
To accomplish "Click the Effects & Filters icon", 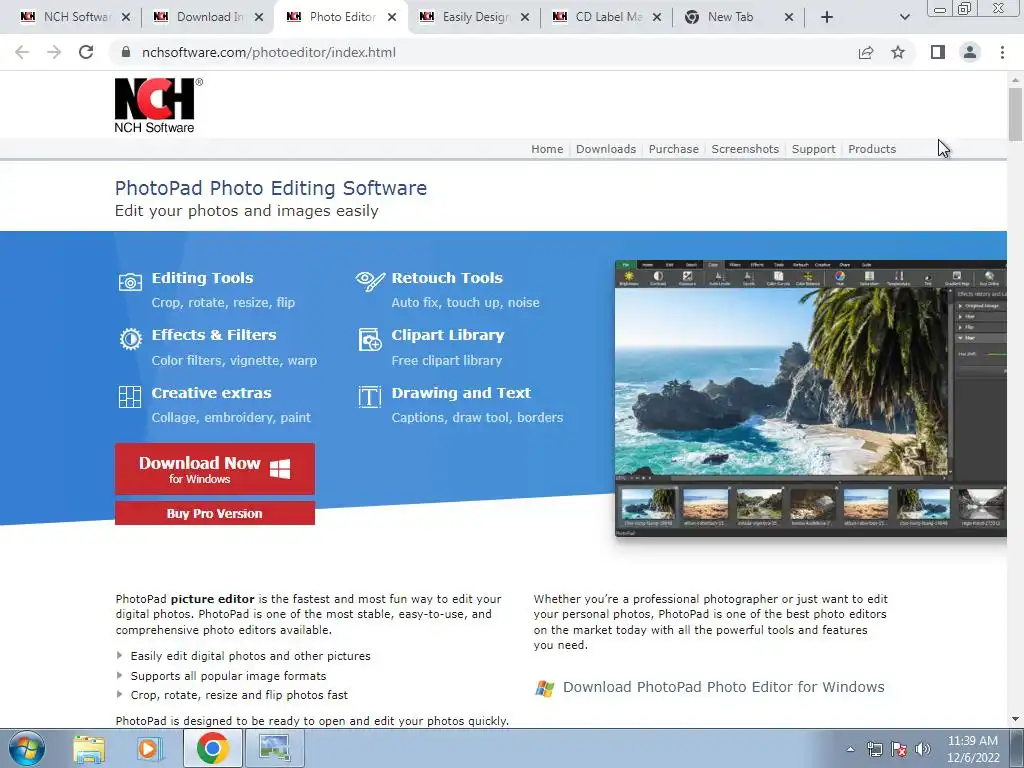I will pos(131,339).
